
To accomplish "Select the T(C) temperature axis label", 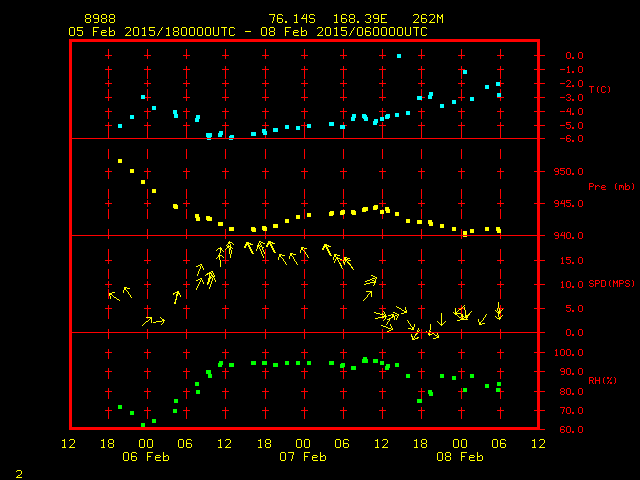I will (599, 90).
